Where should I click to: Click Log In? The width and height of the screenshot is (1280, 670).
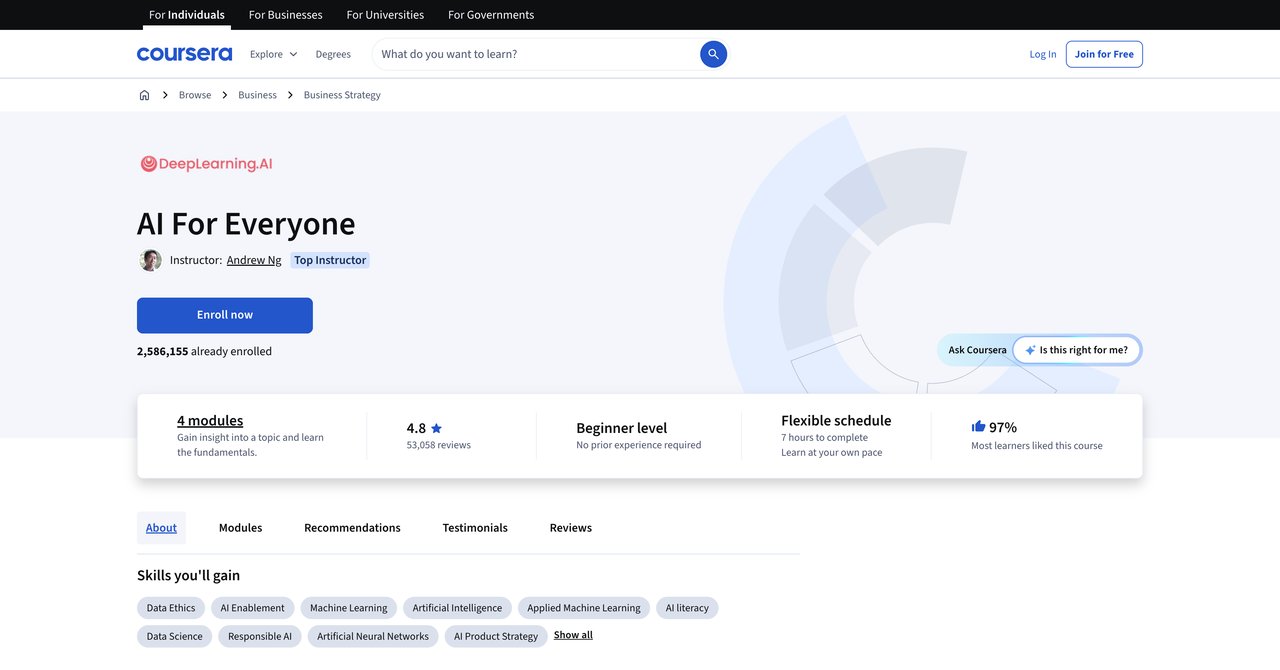point(1043,54)
